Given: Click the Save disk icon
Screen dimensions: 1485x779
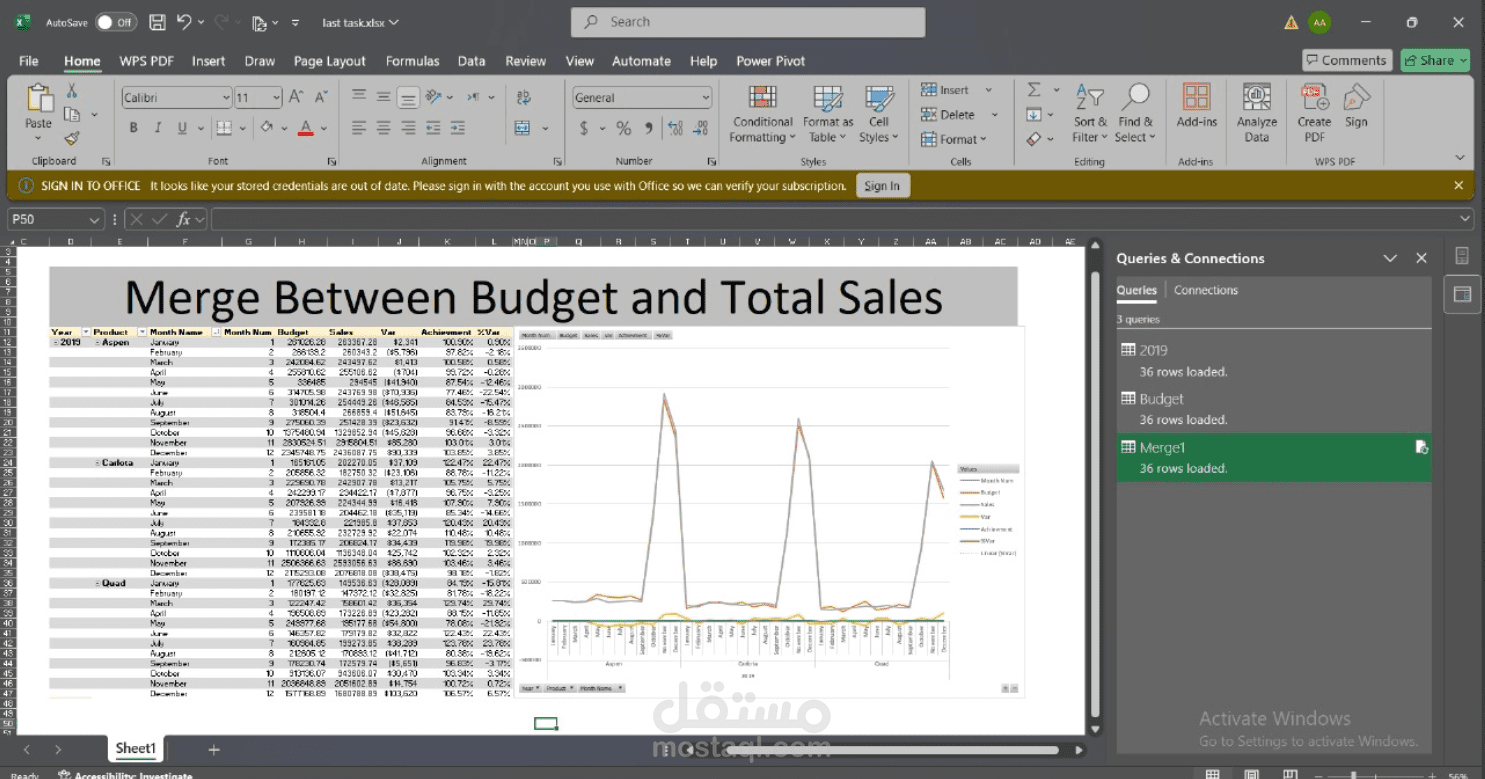Looking at the screenshot, I should pyautogui.click(x=157, y=22).
